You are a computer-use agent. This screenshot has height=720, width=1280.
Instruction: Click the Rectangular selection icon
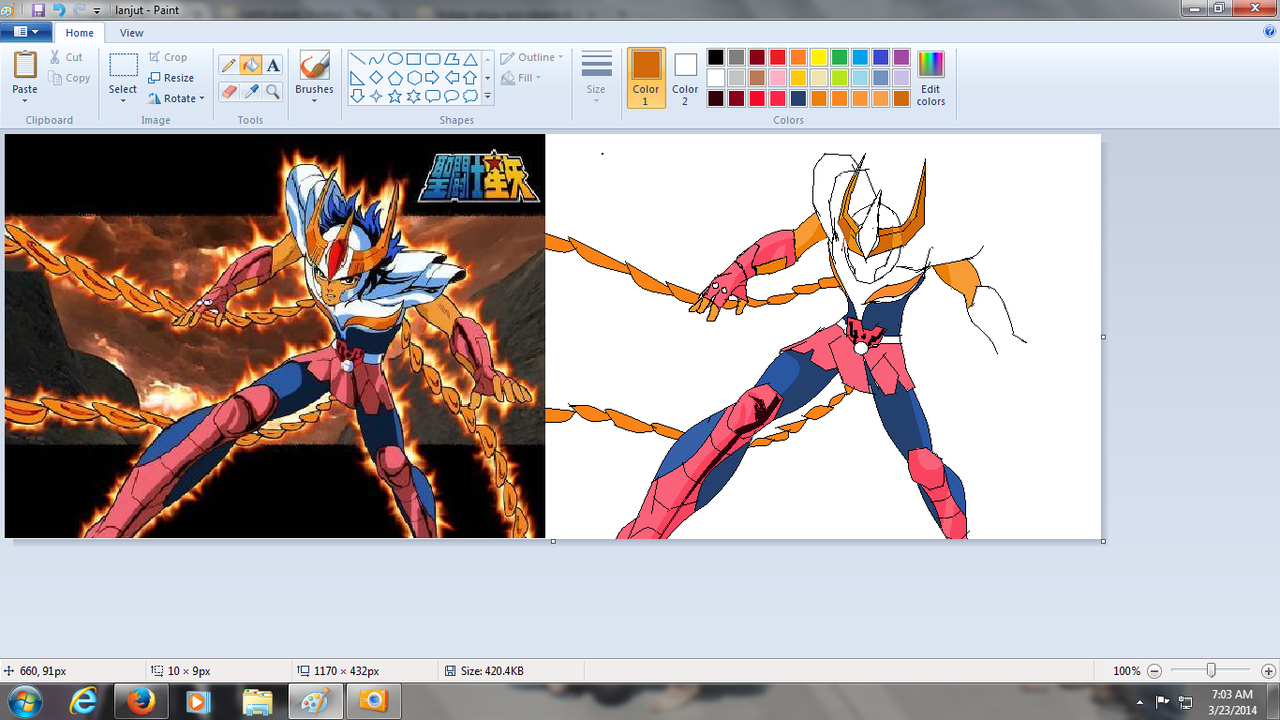[x=123, y=66]
